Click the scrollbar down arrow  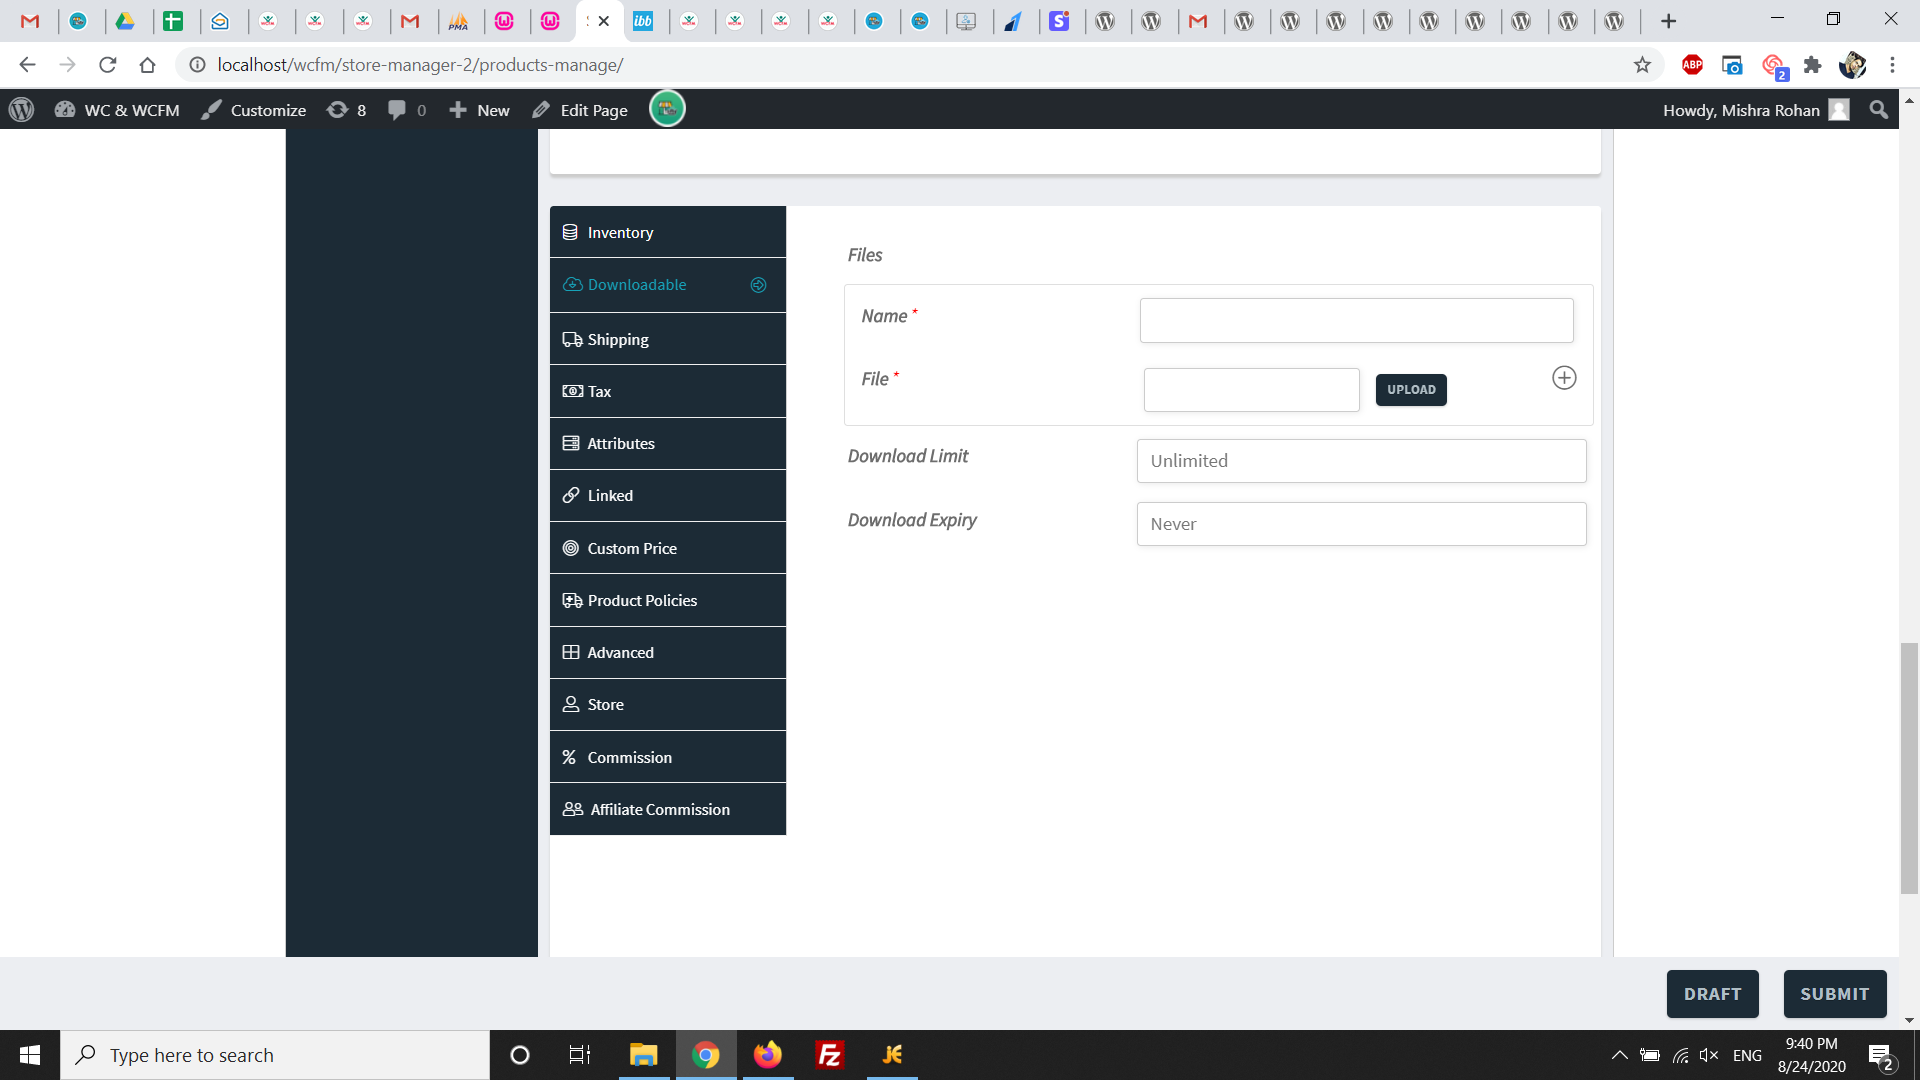1909,1020
